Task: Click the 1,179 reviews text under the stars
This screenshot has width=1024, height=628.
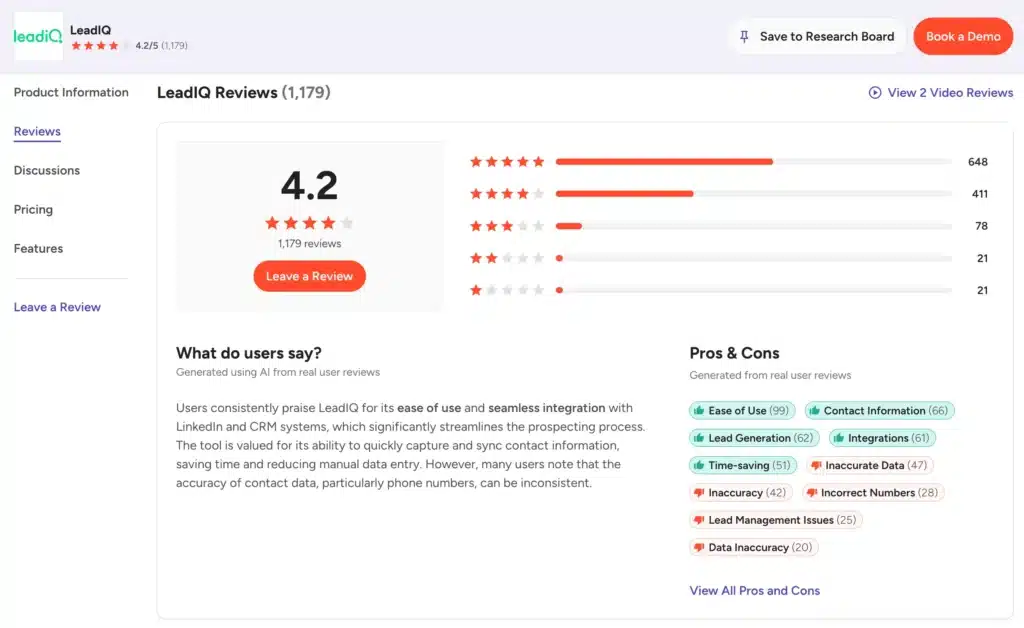Action: [310, 243]
